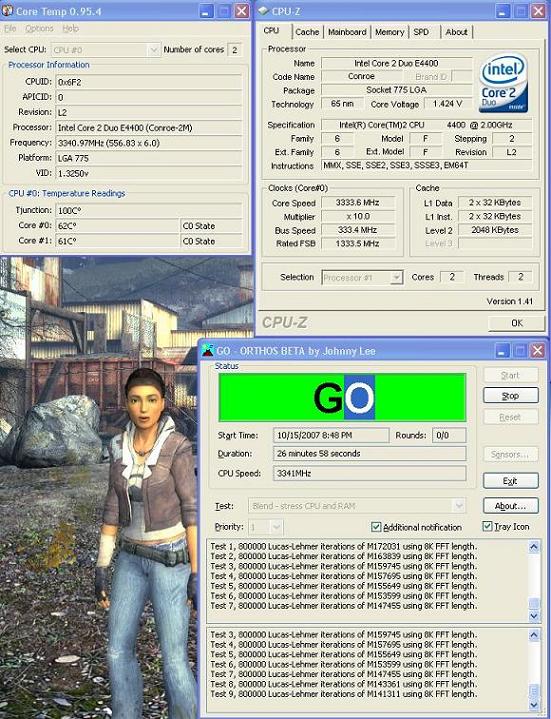
Task: Click the Test 9 M141311 log line
Action: [x=344, y=694]
